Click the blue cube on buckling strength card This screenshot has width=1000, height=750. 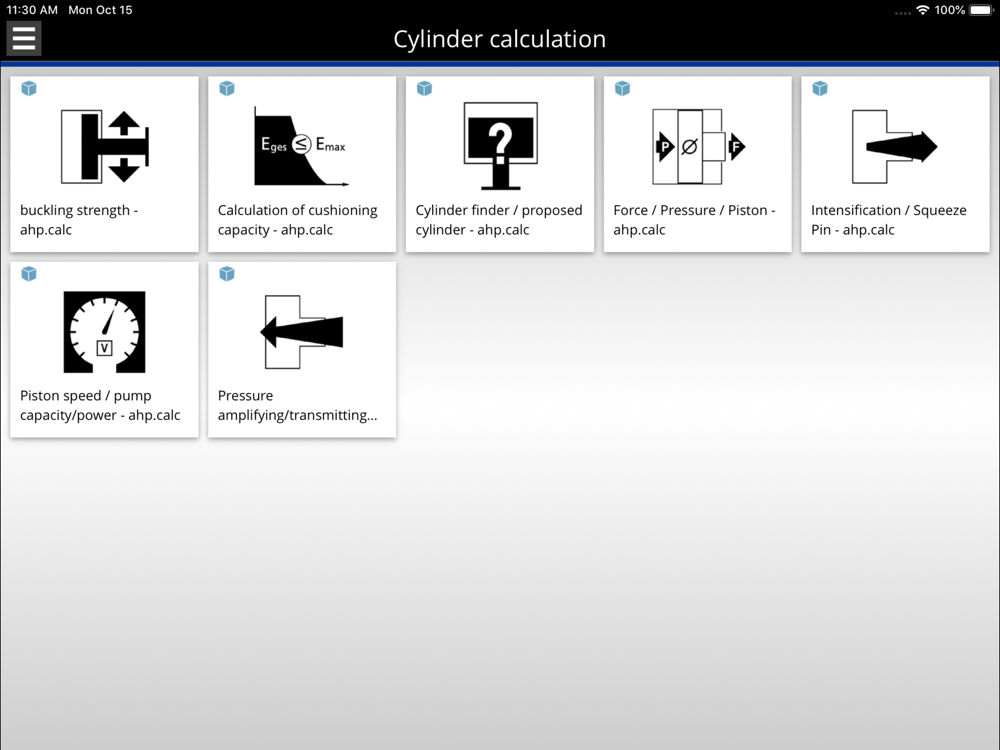click(29, 88)
